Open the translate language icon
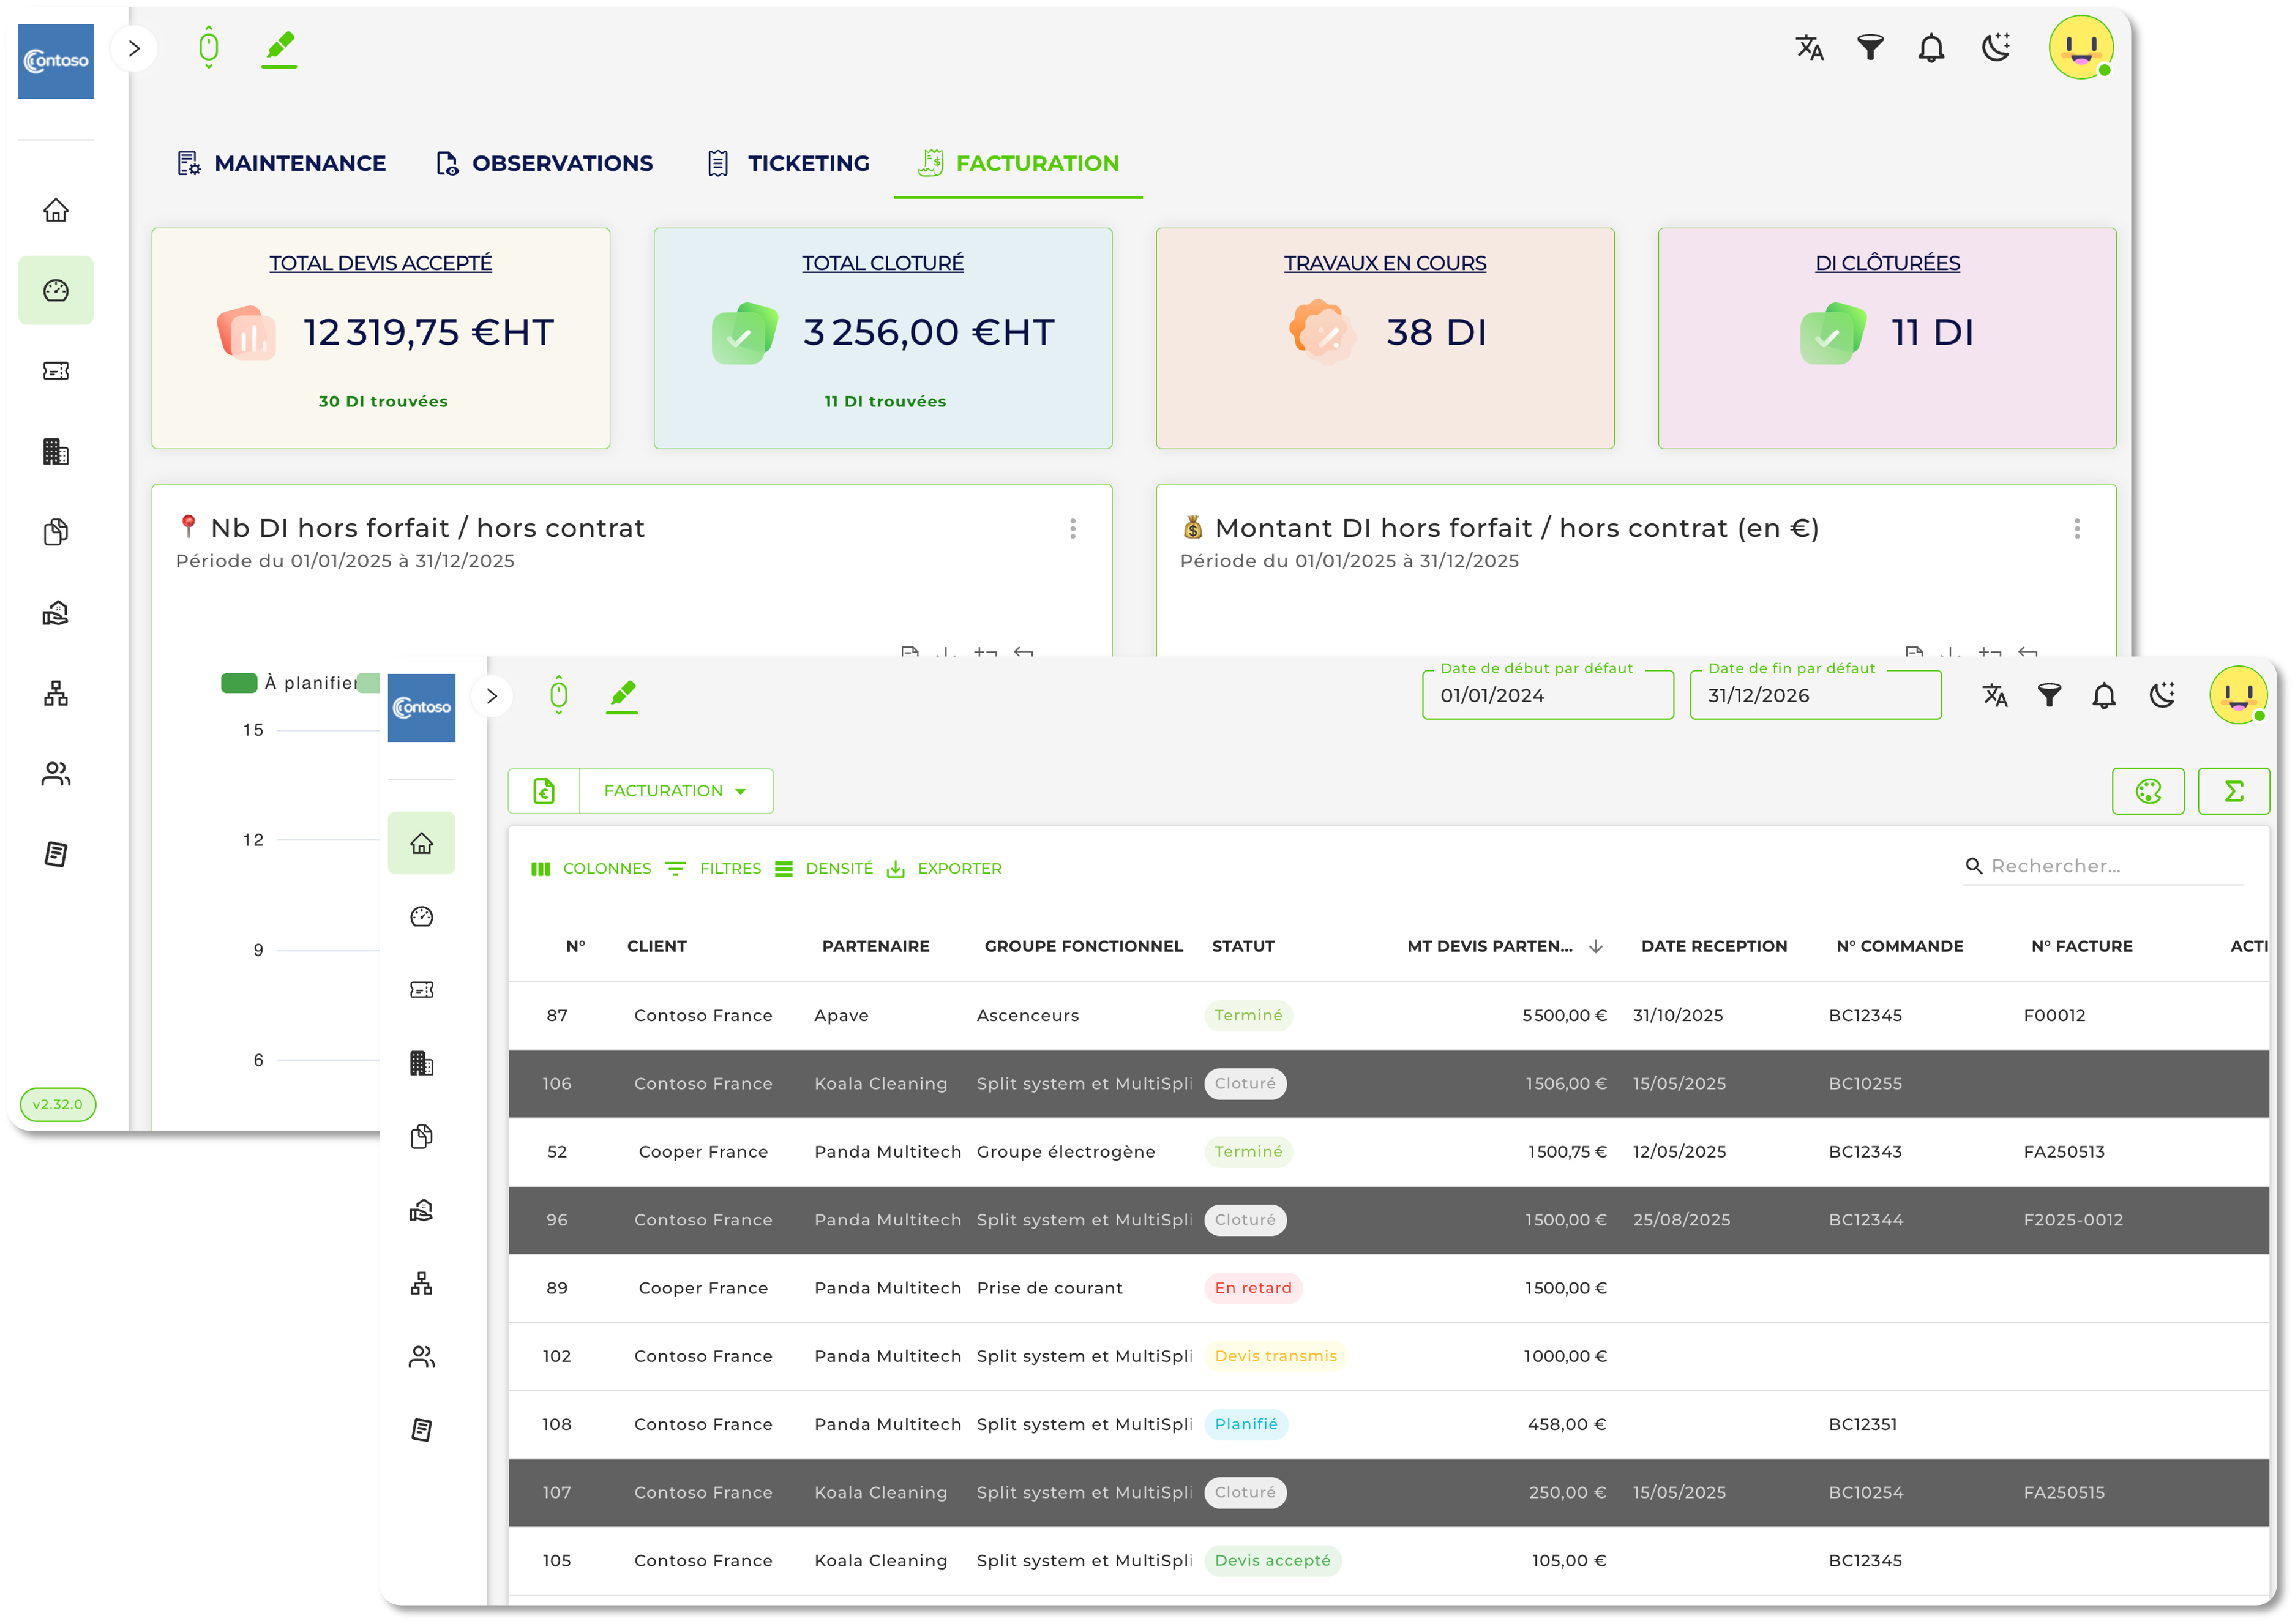This screenshot has height=1624, width=2295. (x=1809, y=47)
